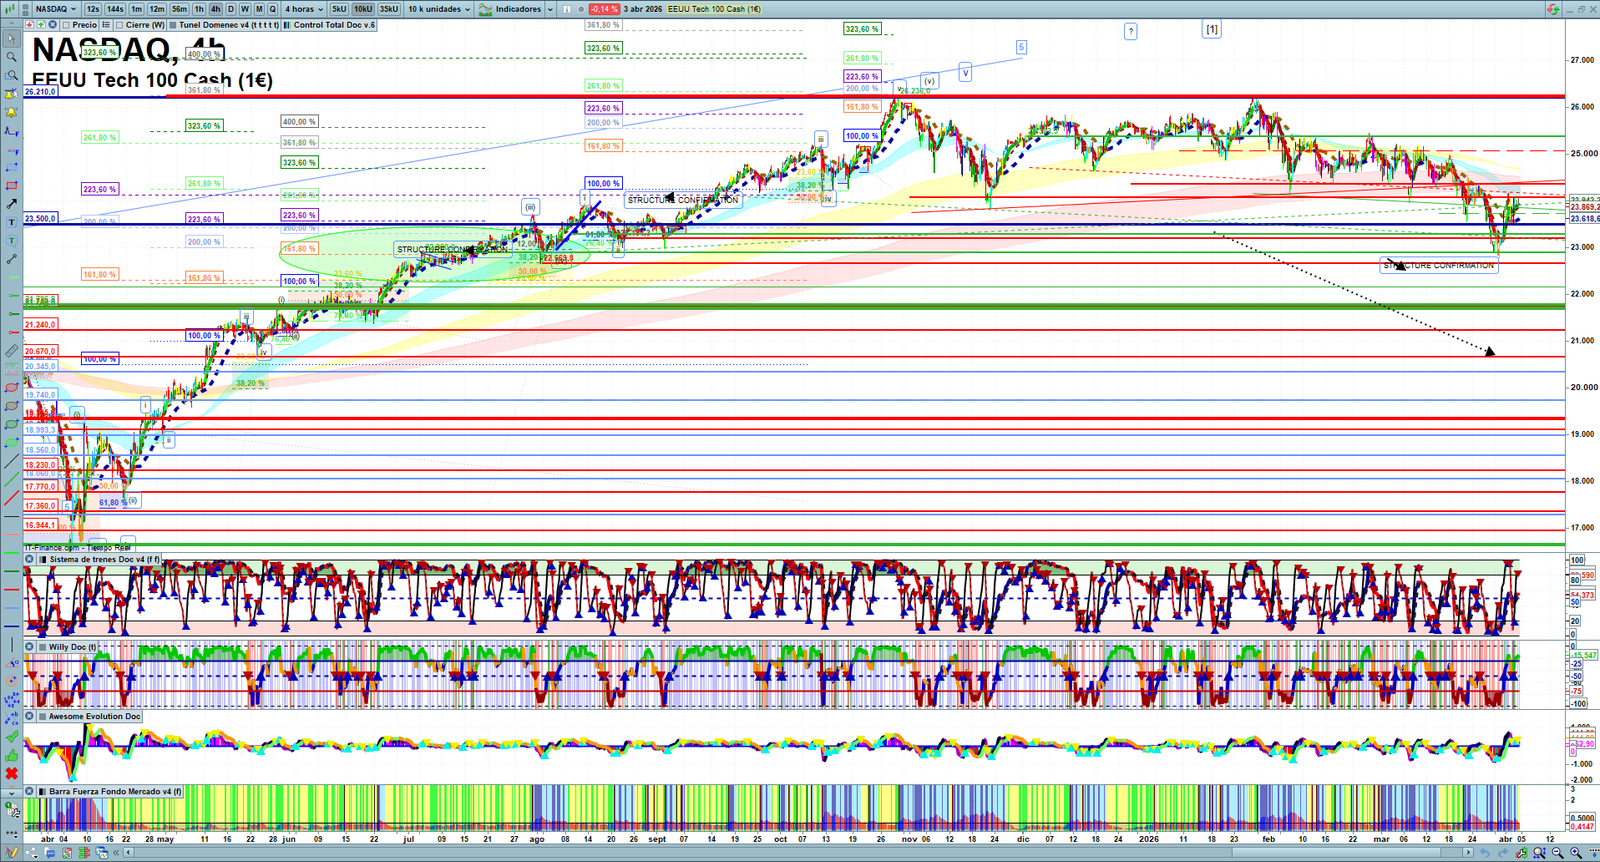The height and width of the screenshot is (862, 1600).
Task: Expand the chevron below the red X icon
Action: click(x=11, y=792)
